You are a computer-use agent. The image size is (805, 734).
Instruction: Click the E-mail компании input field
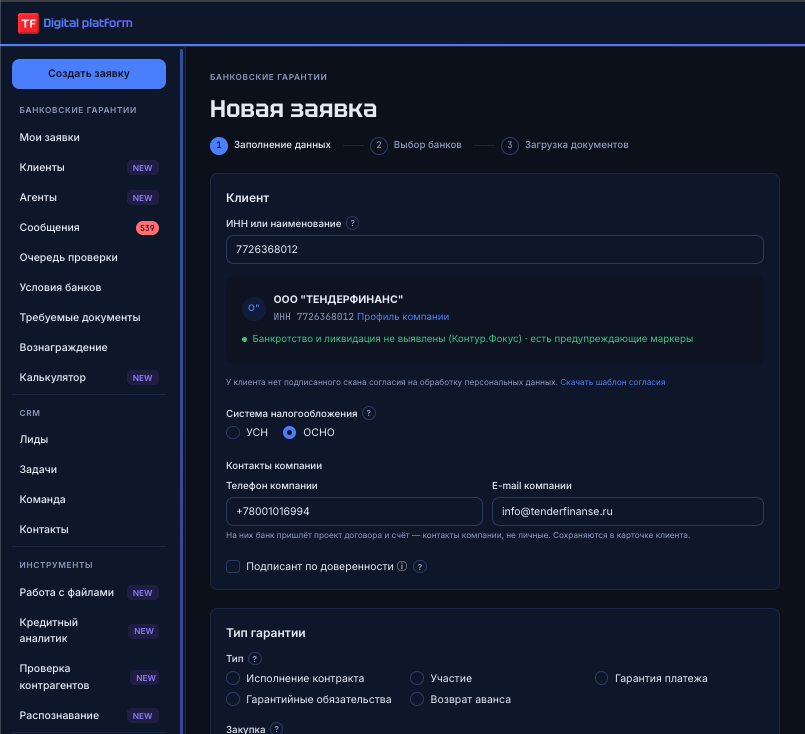click(x=627, y=511)
